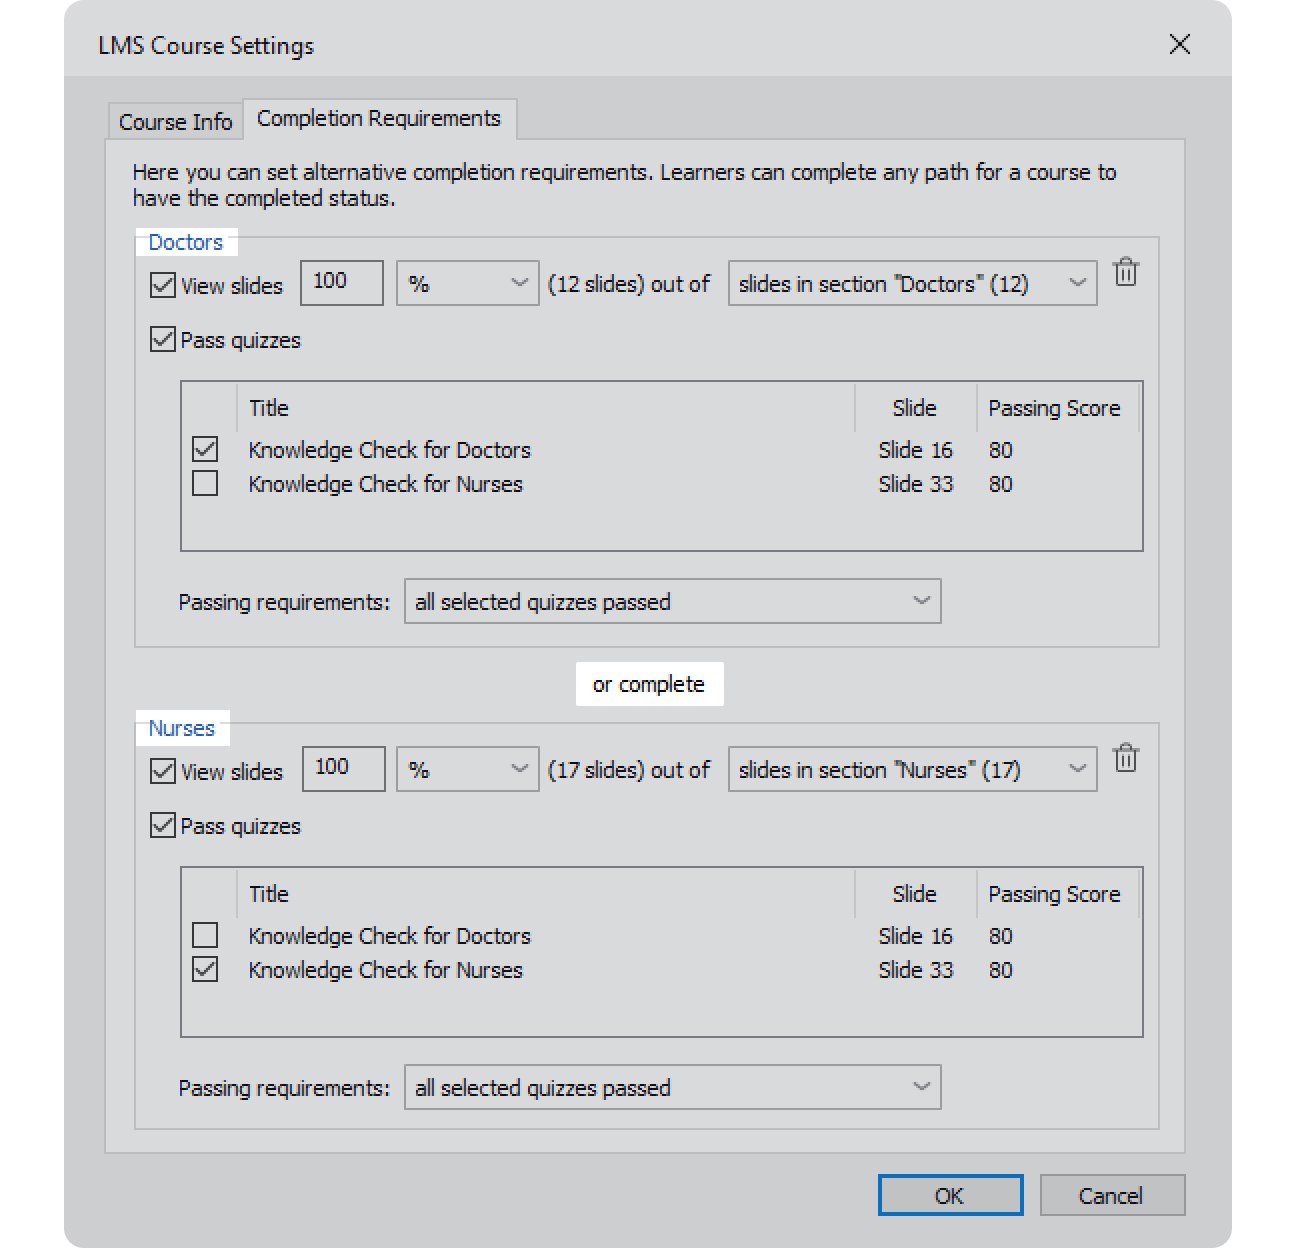Click the or complete button
This screenshot has width=1296, height=1248.
649,685
